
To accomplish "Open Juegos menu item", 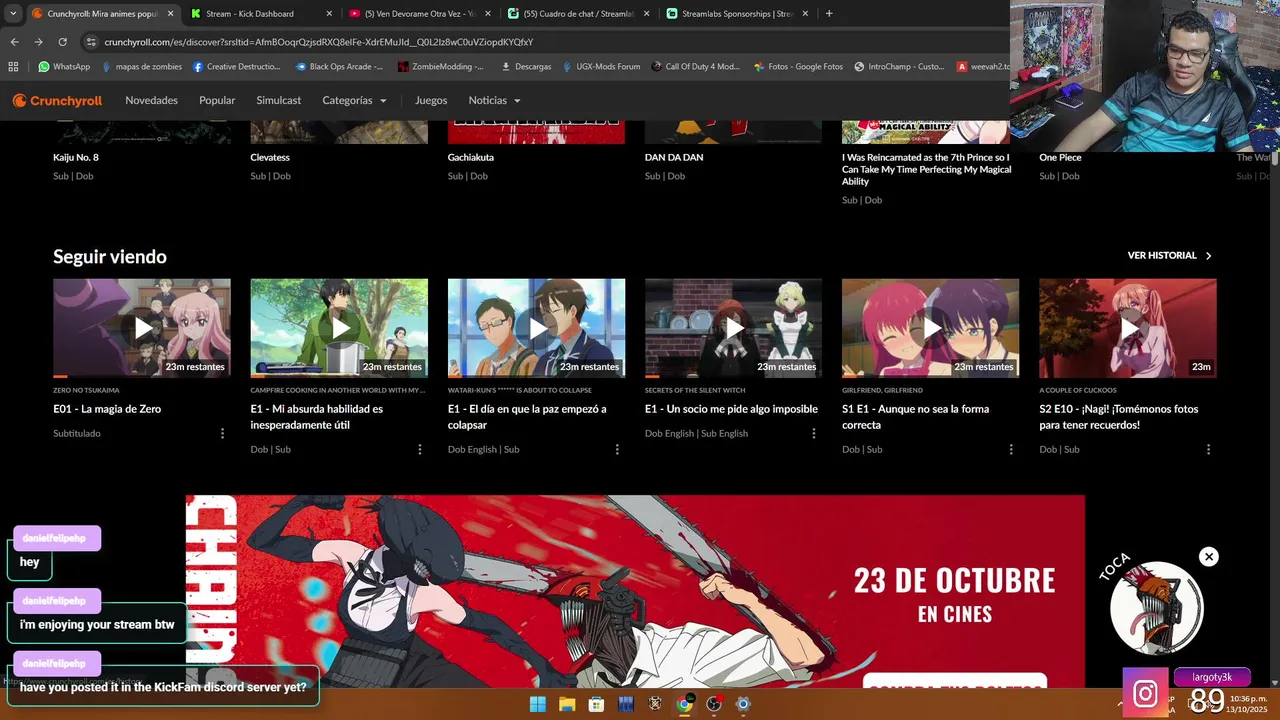I will (x=431, y=100).
